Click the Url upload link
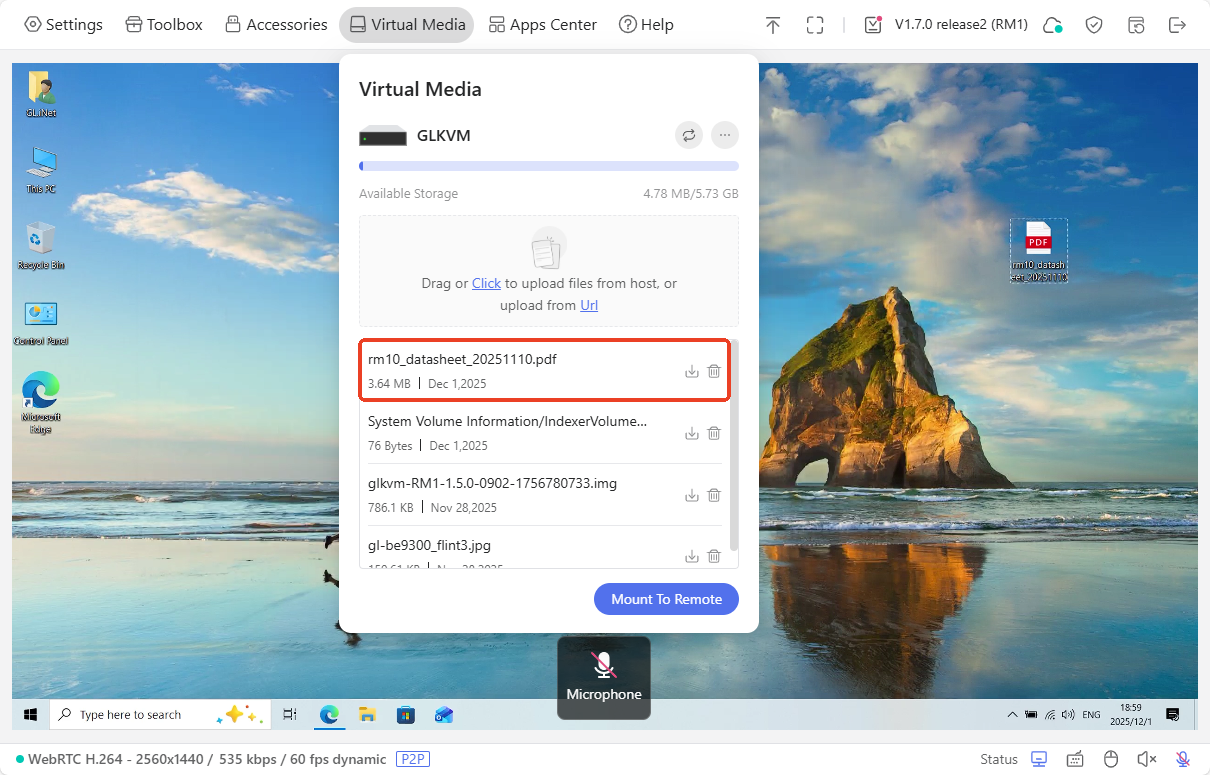Viewport: 1210px width, 775px height. 589,305
